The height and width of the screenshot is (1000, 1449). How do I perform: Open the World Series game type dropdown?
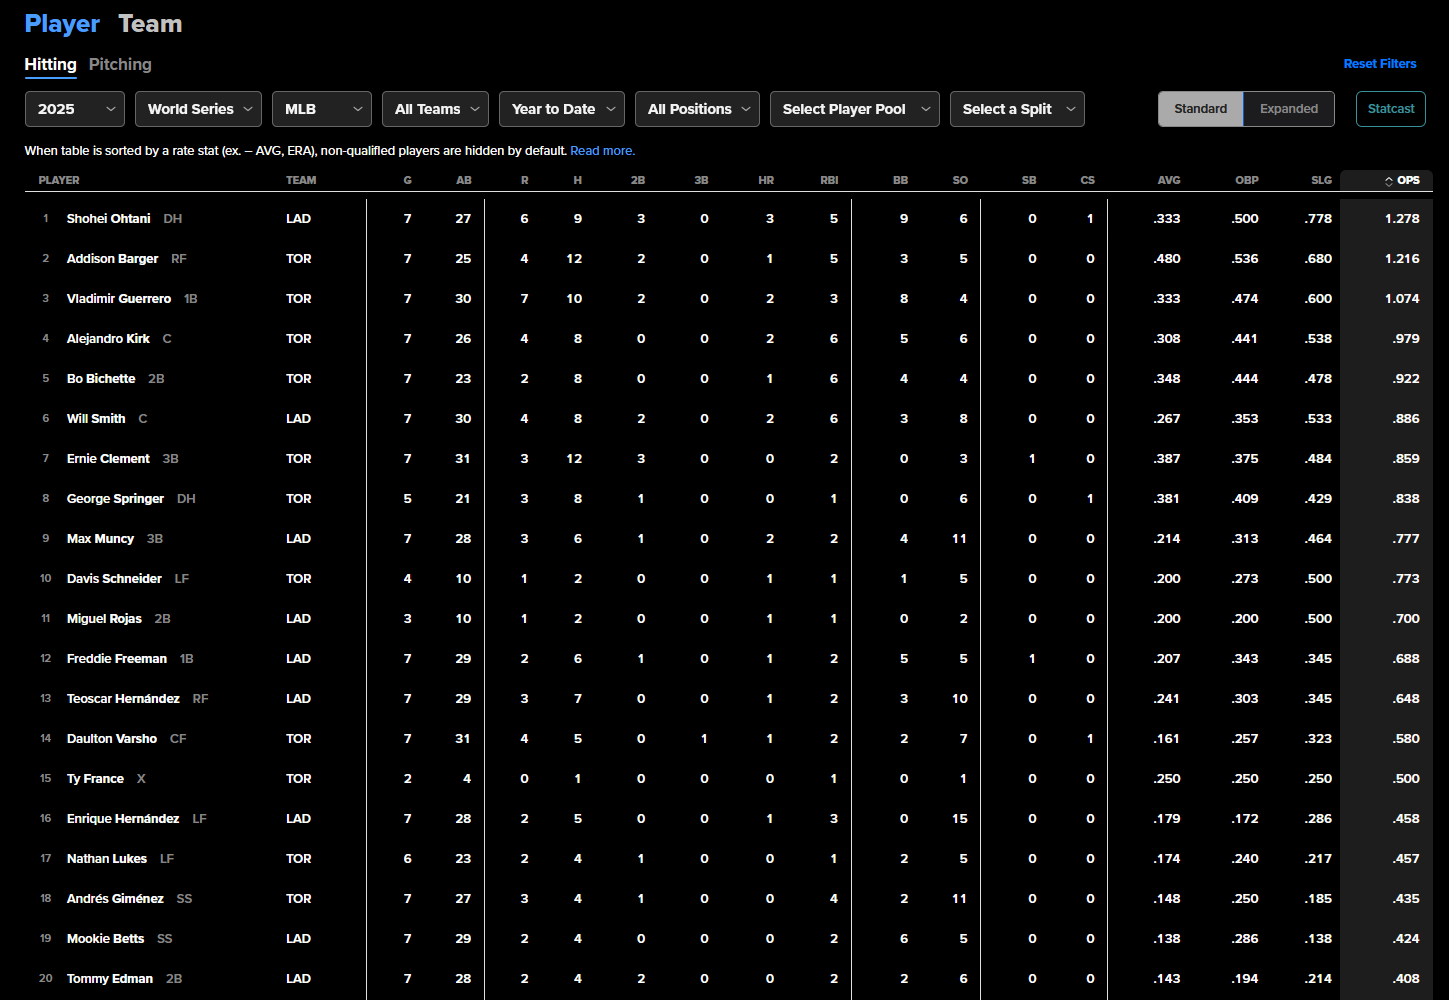(198, 109)
